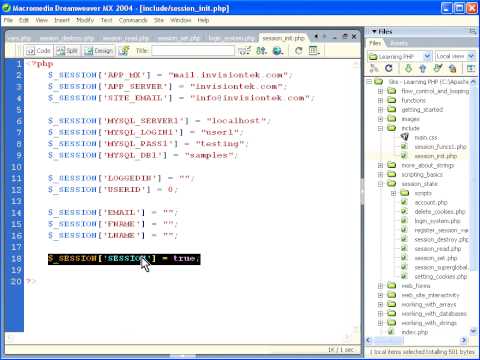Switch to Code view
Screen dimensions: 480x360
click(39, 51)
